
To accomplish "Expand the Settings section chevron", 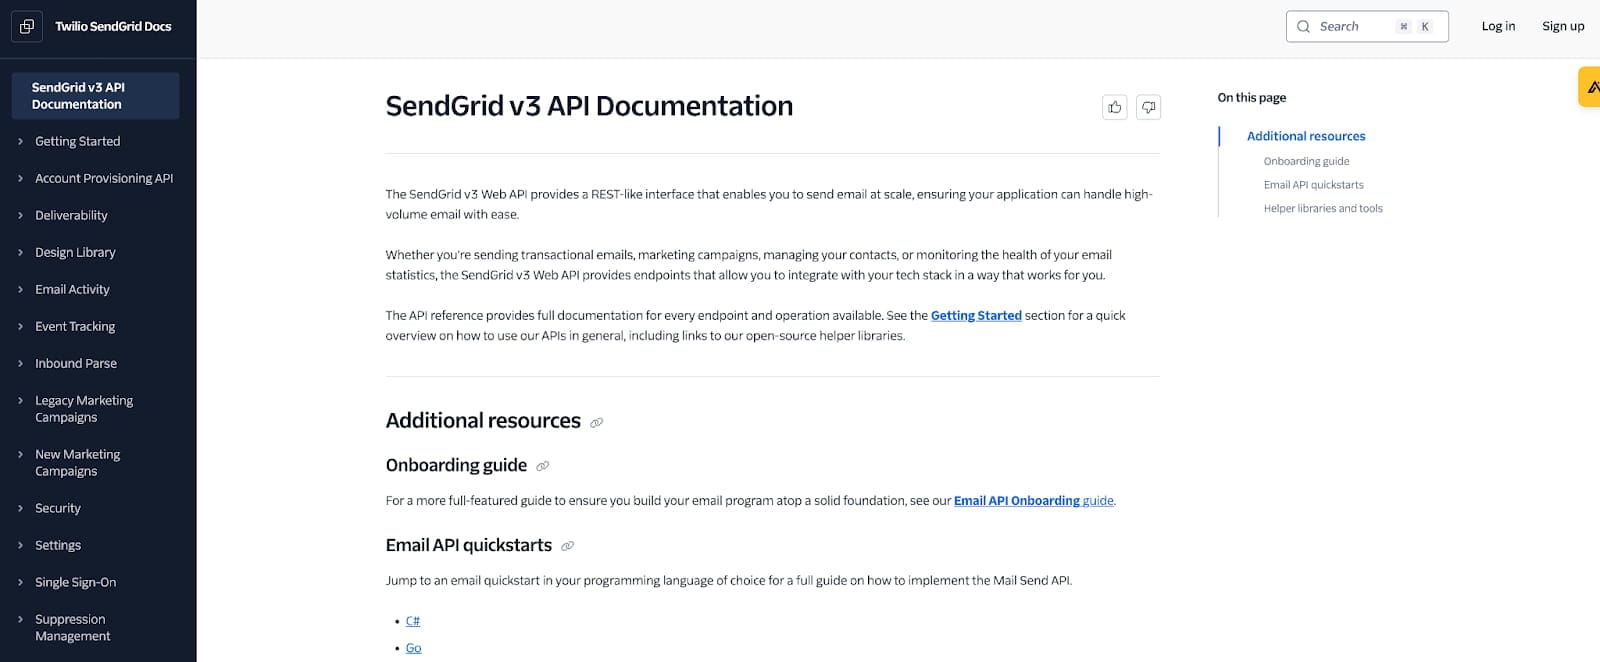I will (x=20, y=546).
